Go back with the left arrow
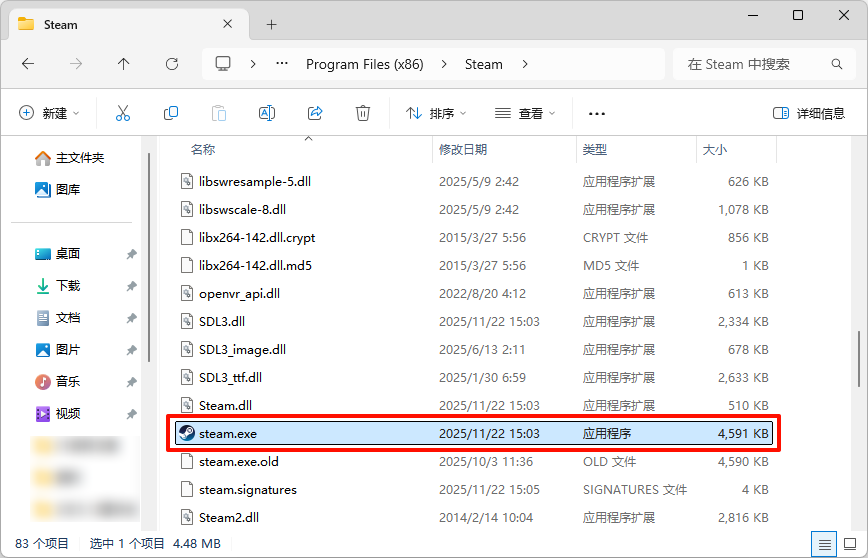This screenshot has width=868, height=558. (28, 64)
